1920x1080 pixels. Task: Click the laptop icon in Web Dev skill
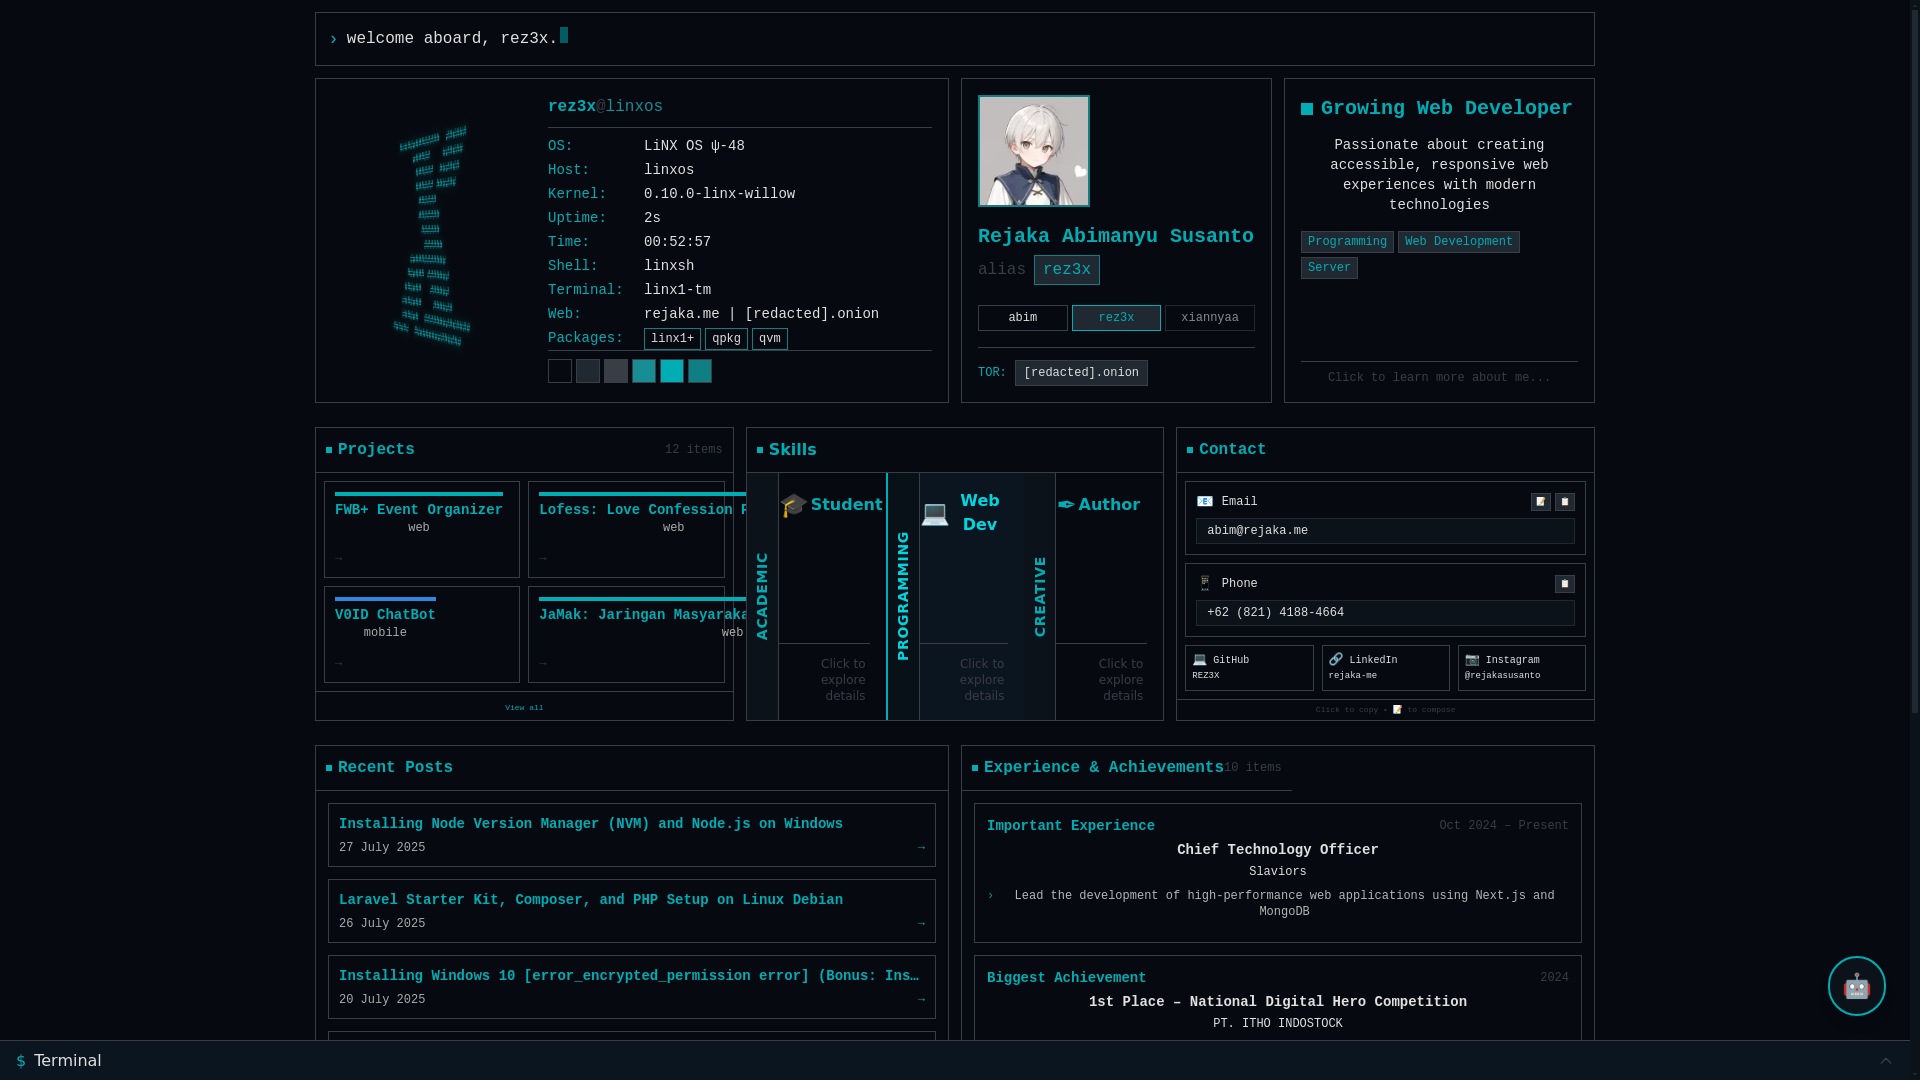935,513
